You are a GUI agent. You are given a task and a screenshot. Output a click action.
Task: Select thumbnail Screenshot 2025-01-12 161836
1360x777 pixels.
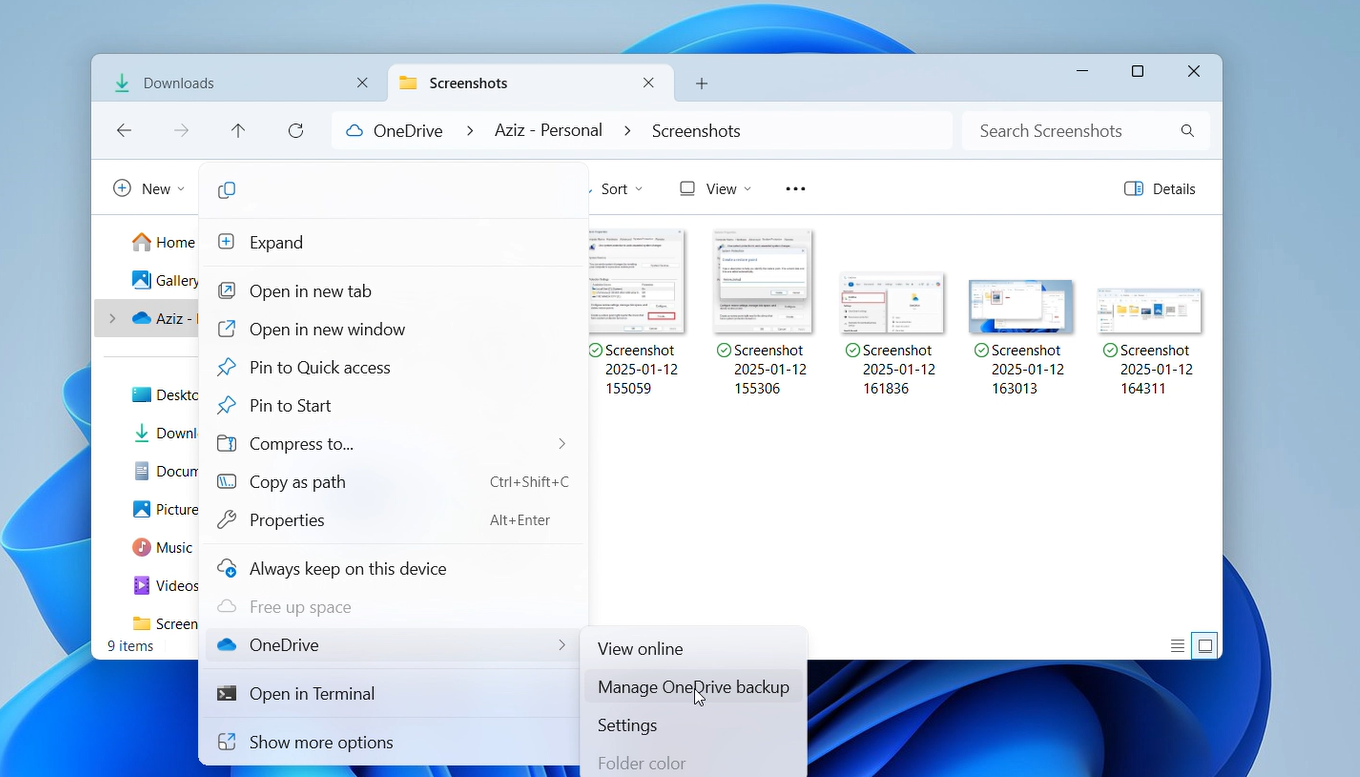tap(891, 303)
